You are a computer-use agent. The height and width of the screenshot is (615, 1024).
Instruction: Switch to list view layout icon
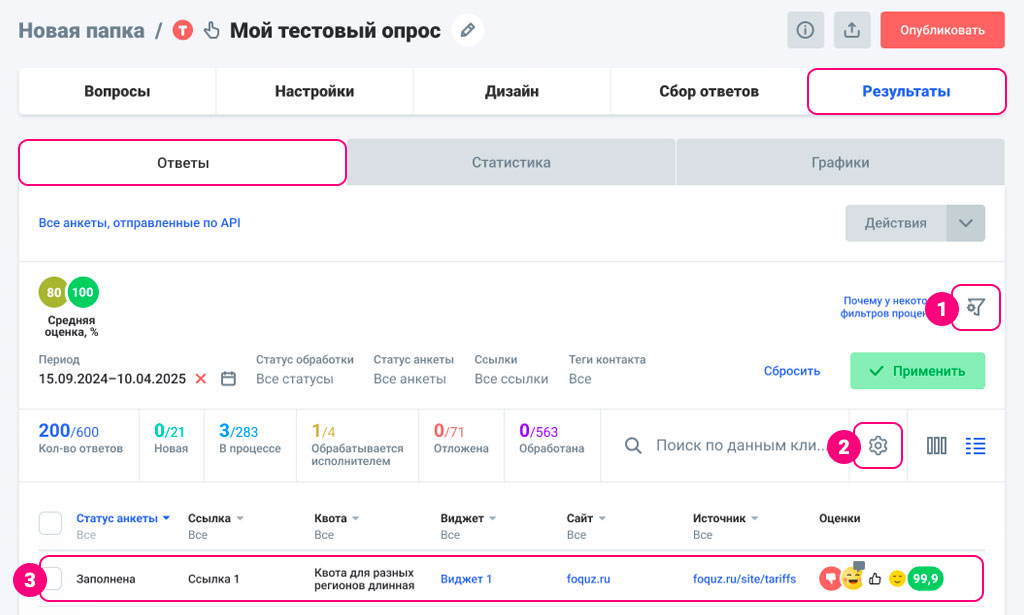click(x=975, y=446)
